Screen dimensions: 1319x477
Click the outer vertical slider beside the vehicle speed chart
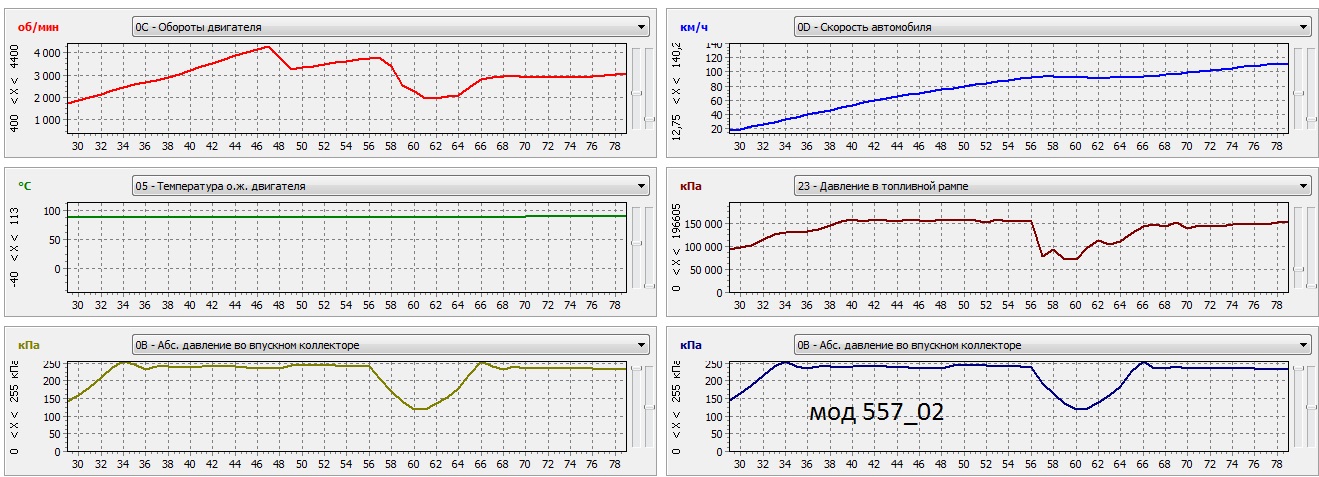(1311, 88)
